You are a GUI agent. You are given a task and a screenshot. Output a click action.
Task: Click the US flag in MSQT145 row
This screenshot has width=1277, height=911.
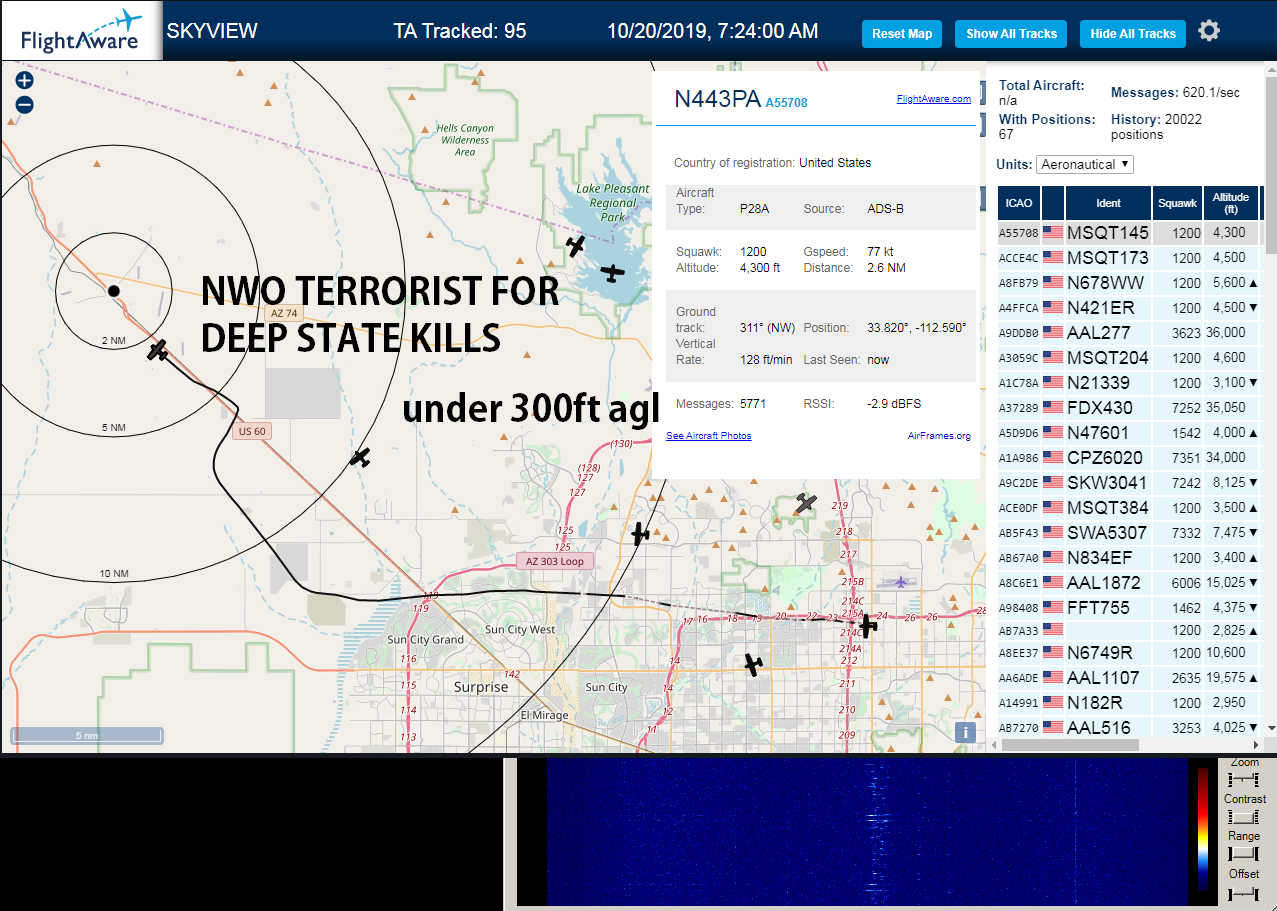[x=1052, y=233]
